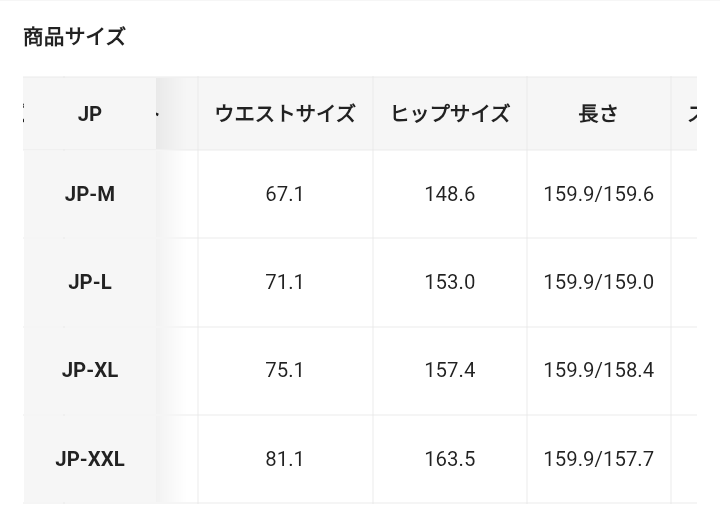Screen dimensions: 720x507
Task: Click waist value 67.1 for JP-M
Action: pos(285,194)
